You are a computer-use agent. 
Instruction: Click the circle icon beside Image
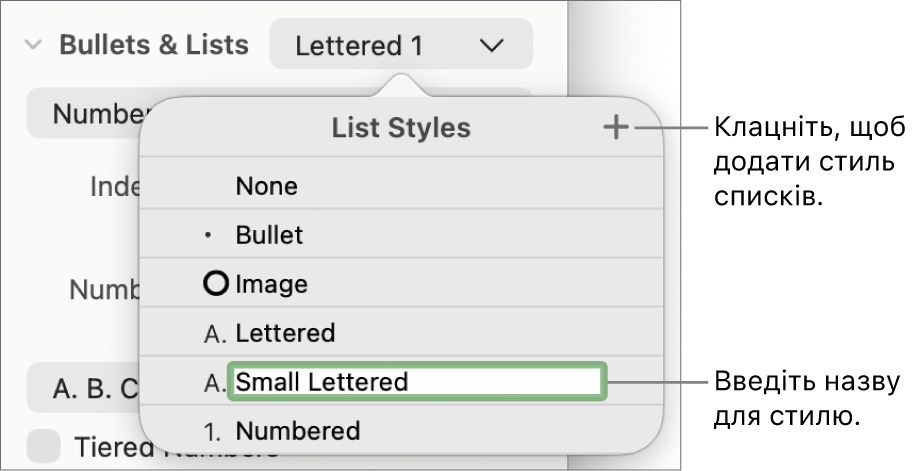pos(215,284)
